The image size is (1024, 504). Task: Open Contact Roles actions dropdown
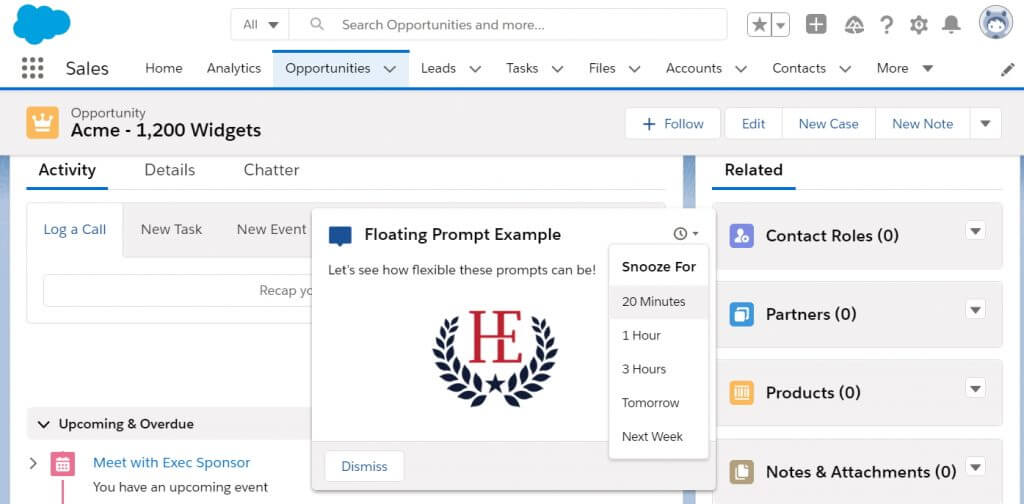click(975, 231)
